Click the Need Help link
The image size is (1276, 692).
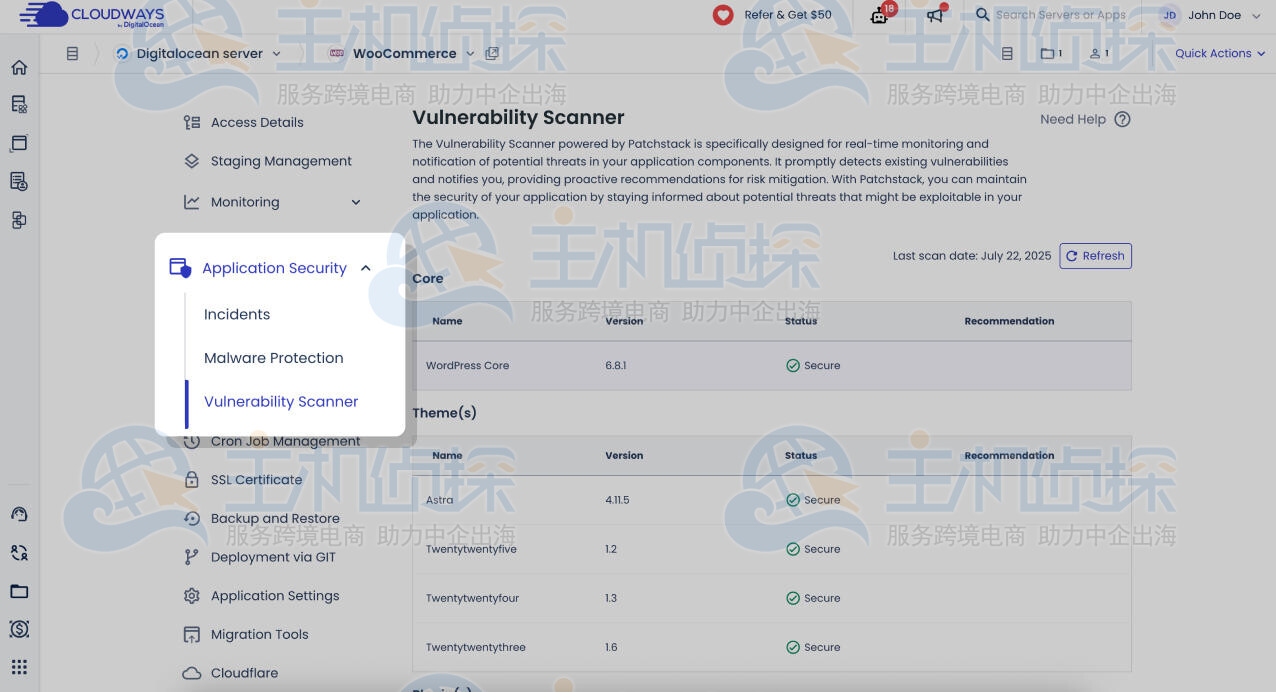(x=1073, y=119)
